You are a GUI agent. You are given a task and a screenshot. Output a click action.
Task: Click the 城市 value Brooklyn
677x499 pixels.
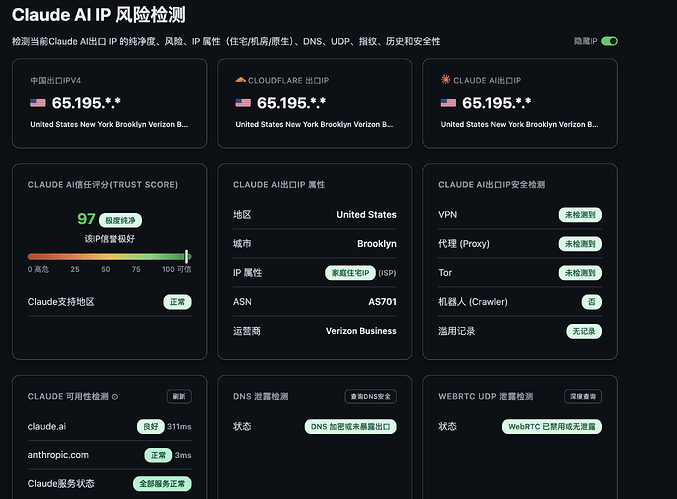(x=376, y=243)
